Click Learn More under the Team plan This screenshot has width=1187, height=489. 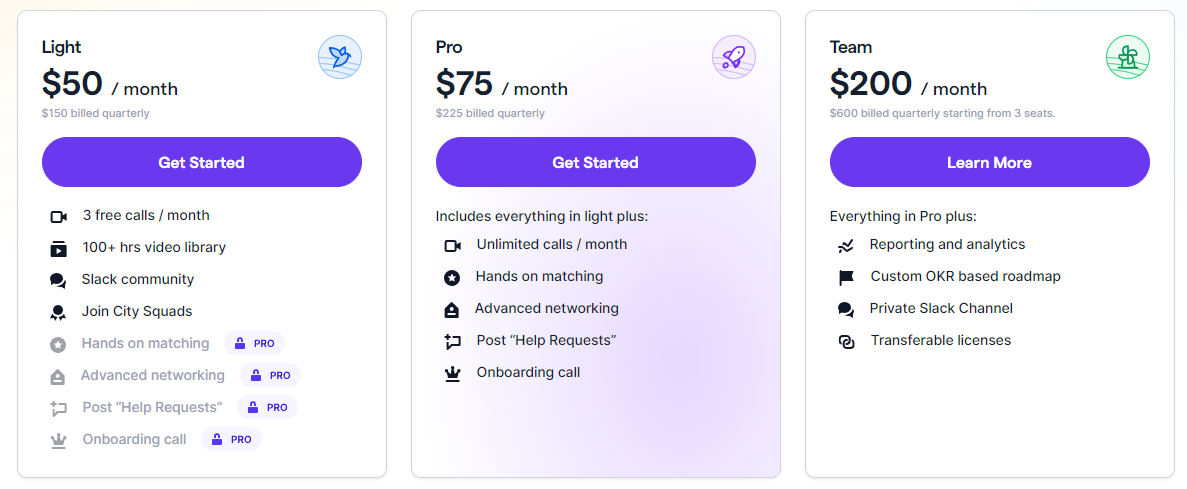[989, 162]
